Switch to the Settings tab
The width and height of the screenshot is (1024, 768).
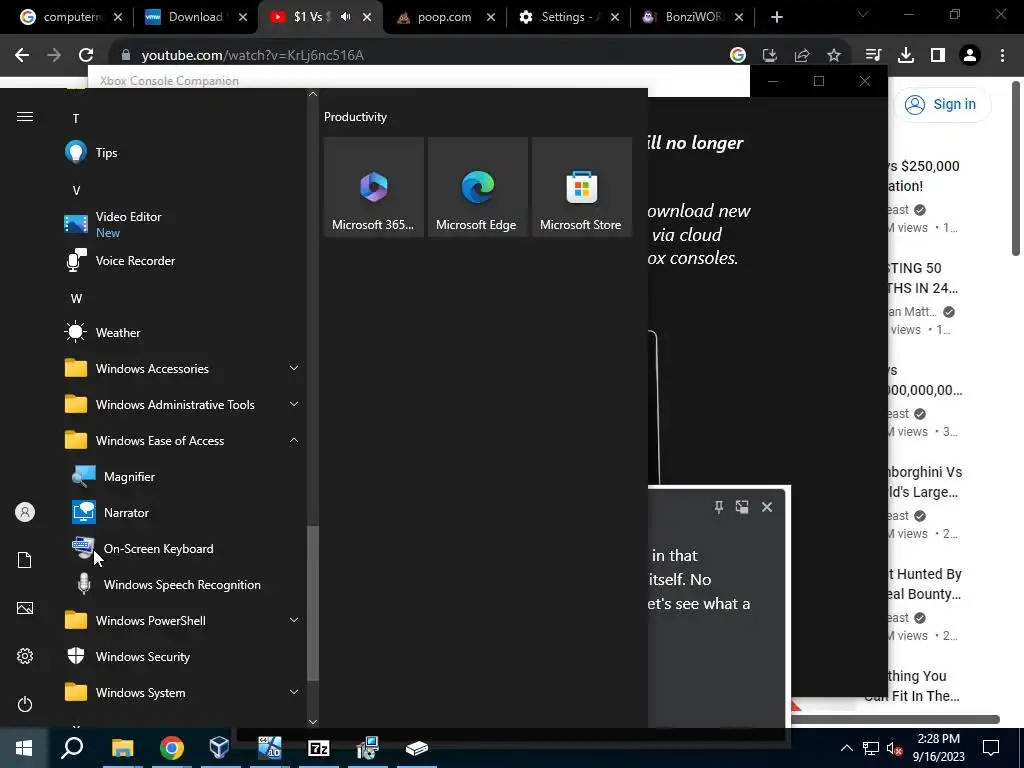[x=569, y=17]
